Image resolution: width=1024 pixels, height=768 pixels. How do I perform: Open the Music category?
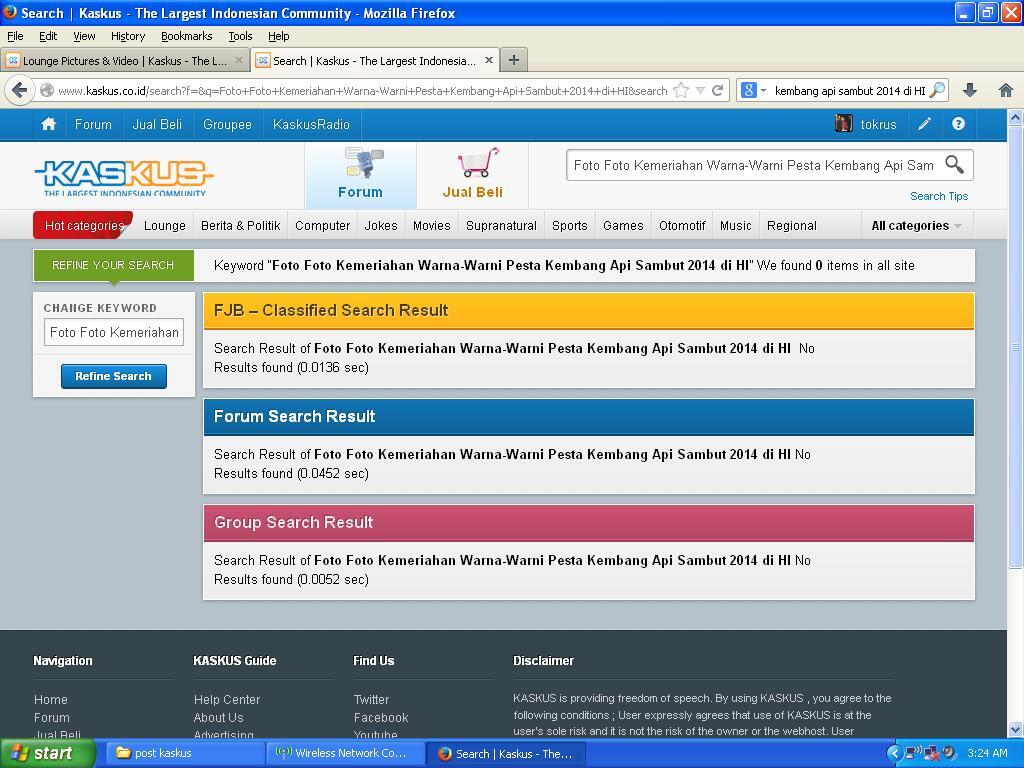pyautogui.click(x=736, y=225)
